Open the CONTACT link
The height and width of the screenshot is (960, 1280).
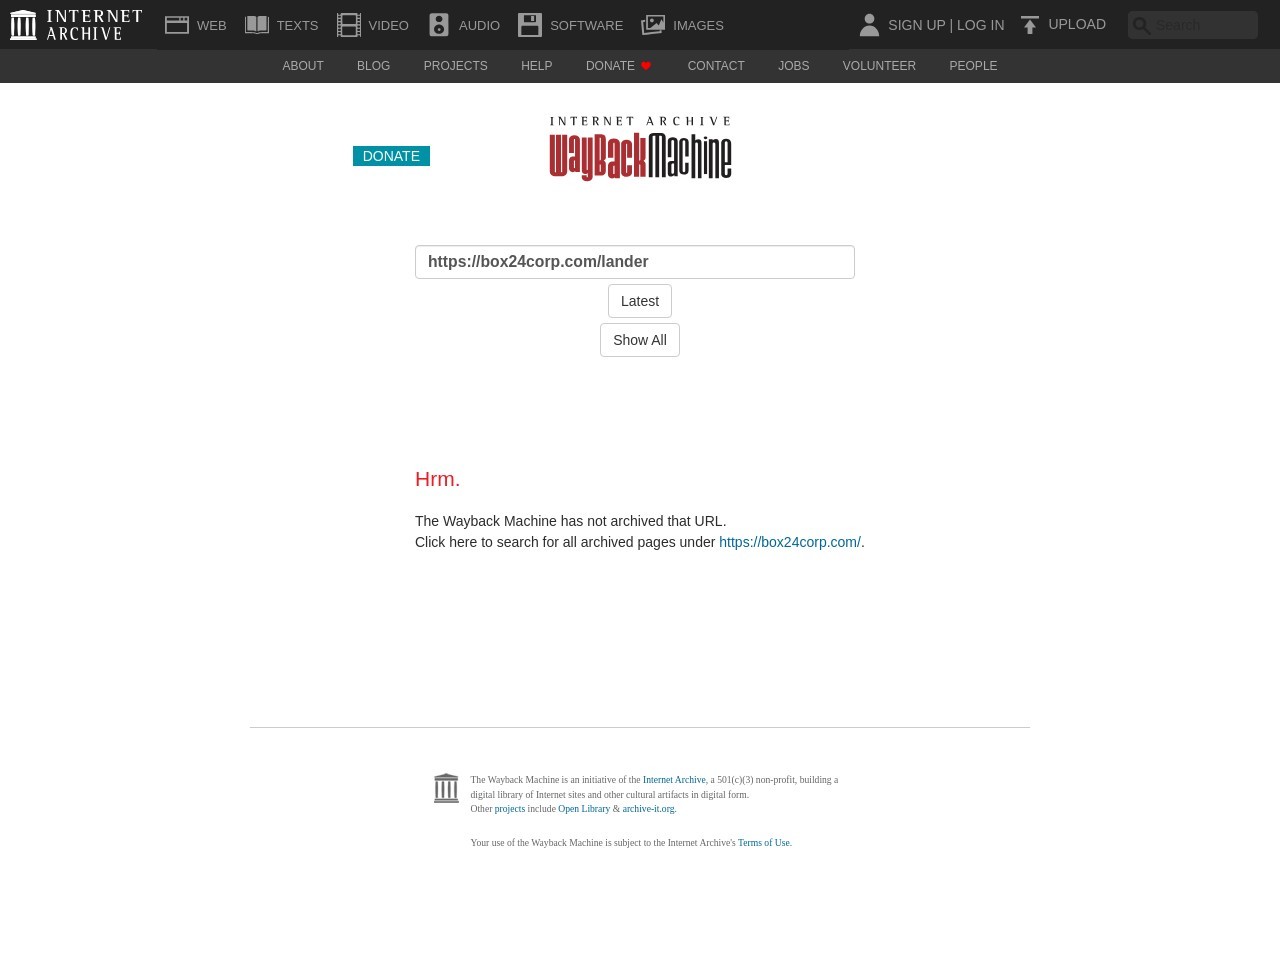tap(716, 66)
